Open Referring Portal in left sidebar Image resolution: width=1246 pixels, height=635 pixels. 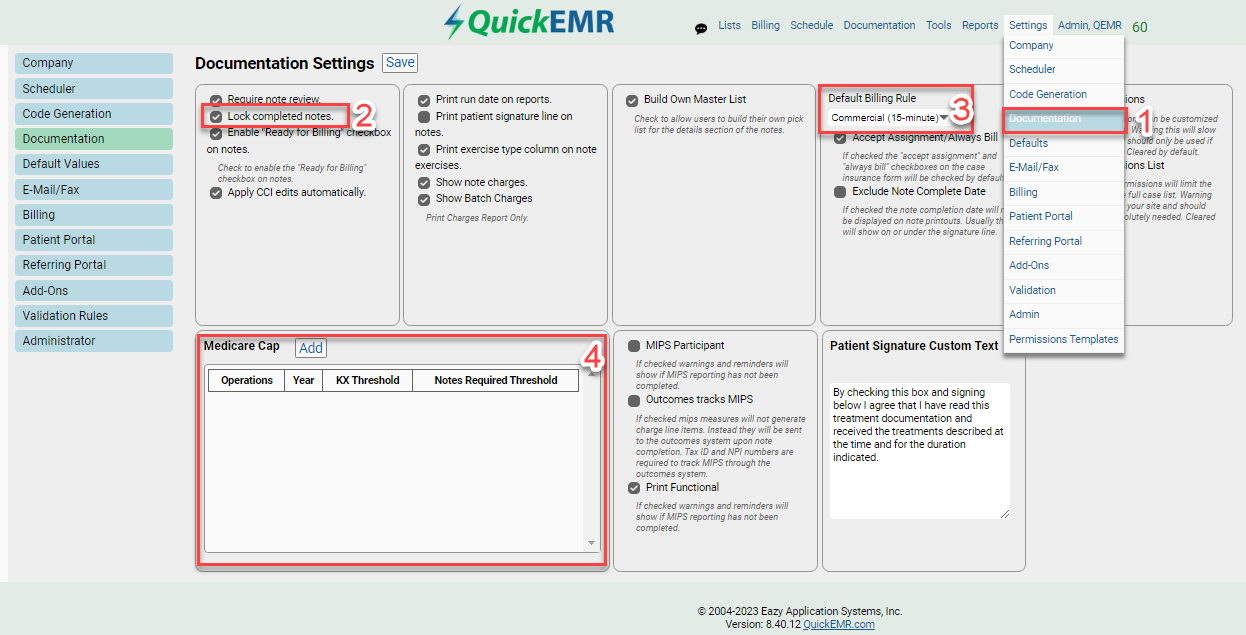click(x=94, y=265)
